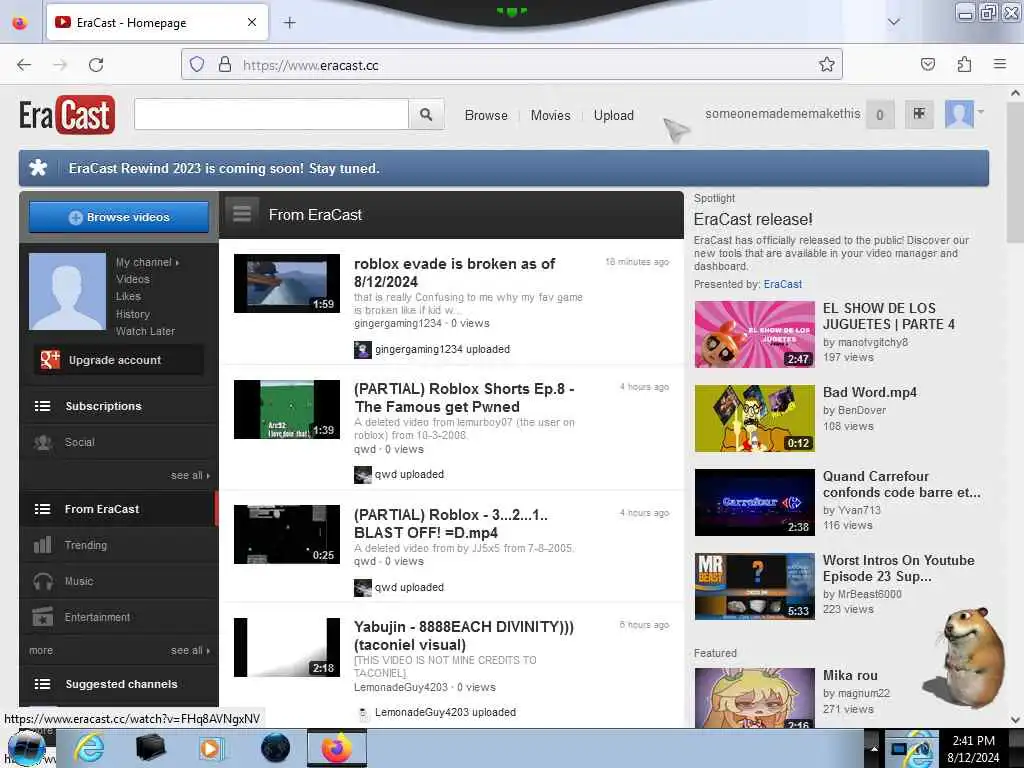Viewport: 1024px width, 768px height.
Task: Open the user avatar icon in header
Action: coord(959,114)
